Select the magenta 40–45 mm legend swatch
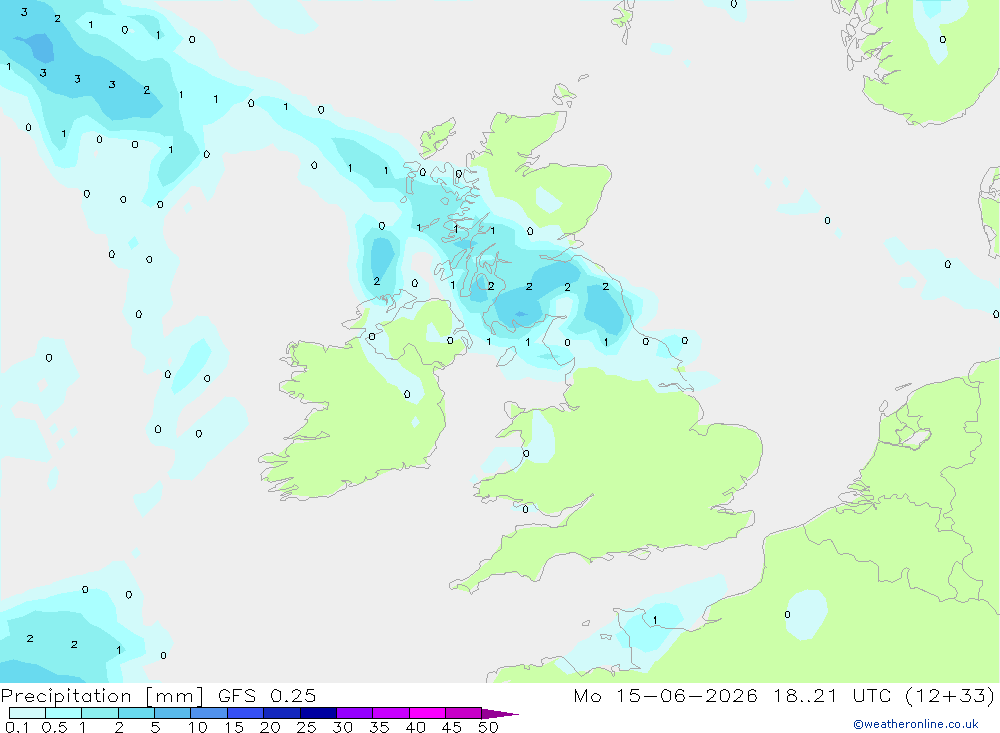 click(x=427, y=713)
